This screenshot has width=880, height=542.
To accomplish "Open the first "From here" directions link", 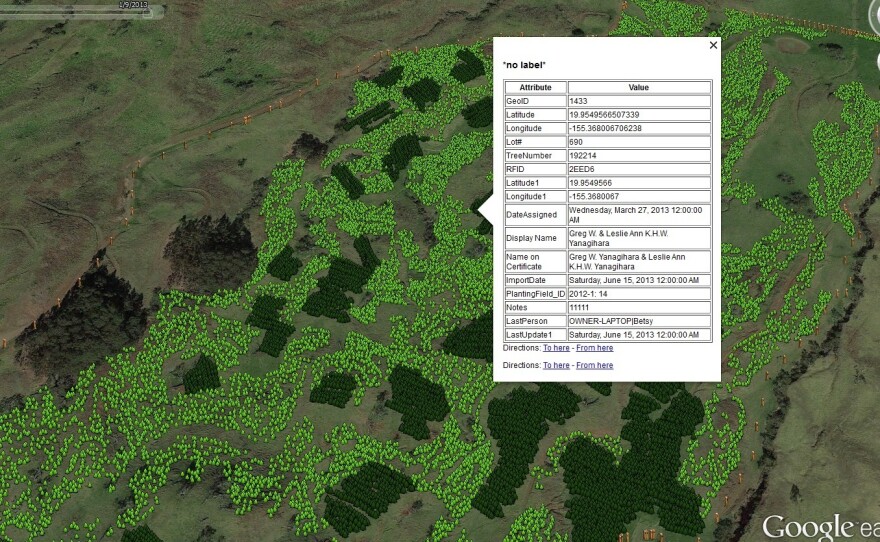I will 595,348.
